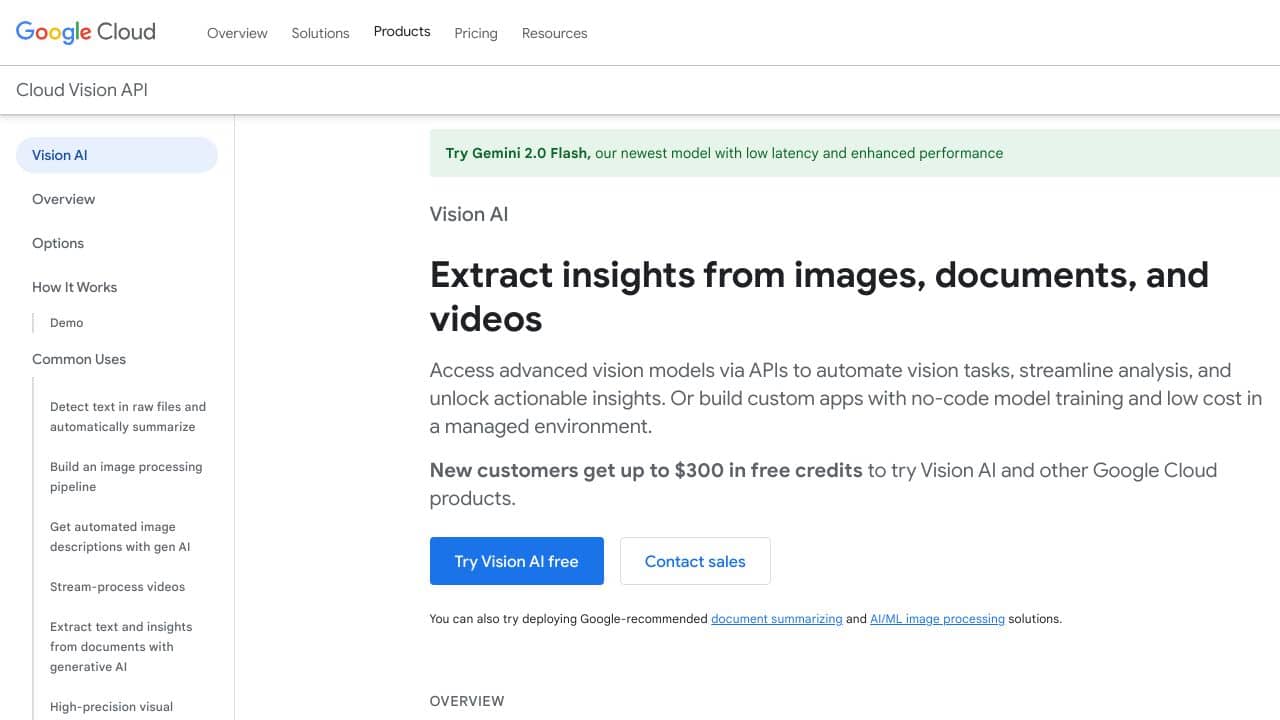
Task: Open Build an image processing pipeline
Action: pyautogui.click(x=126, y=477)
